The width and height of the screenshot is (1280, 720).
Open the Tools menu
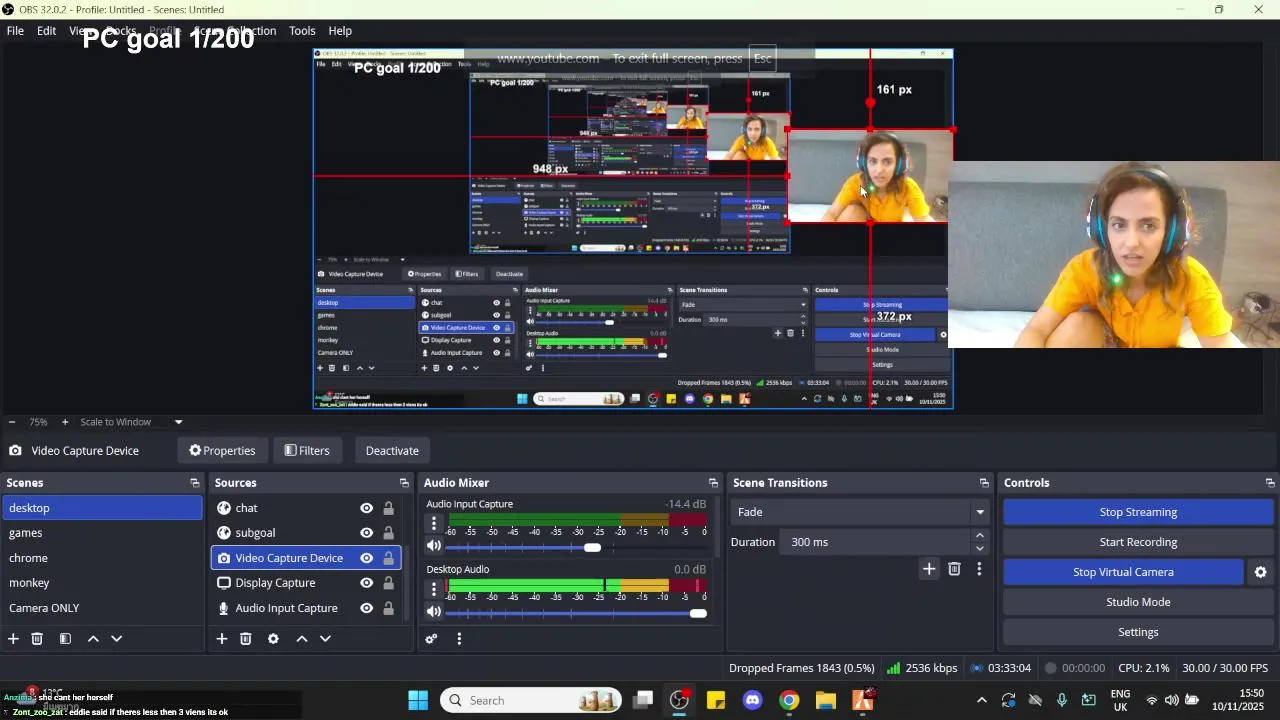tap(302, 31)
